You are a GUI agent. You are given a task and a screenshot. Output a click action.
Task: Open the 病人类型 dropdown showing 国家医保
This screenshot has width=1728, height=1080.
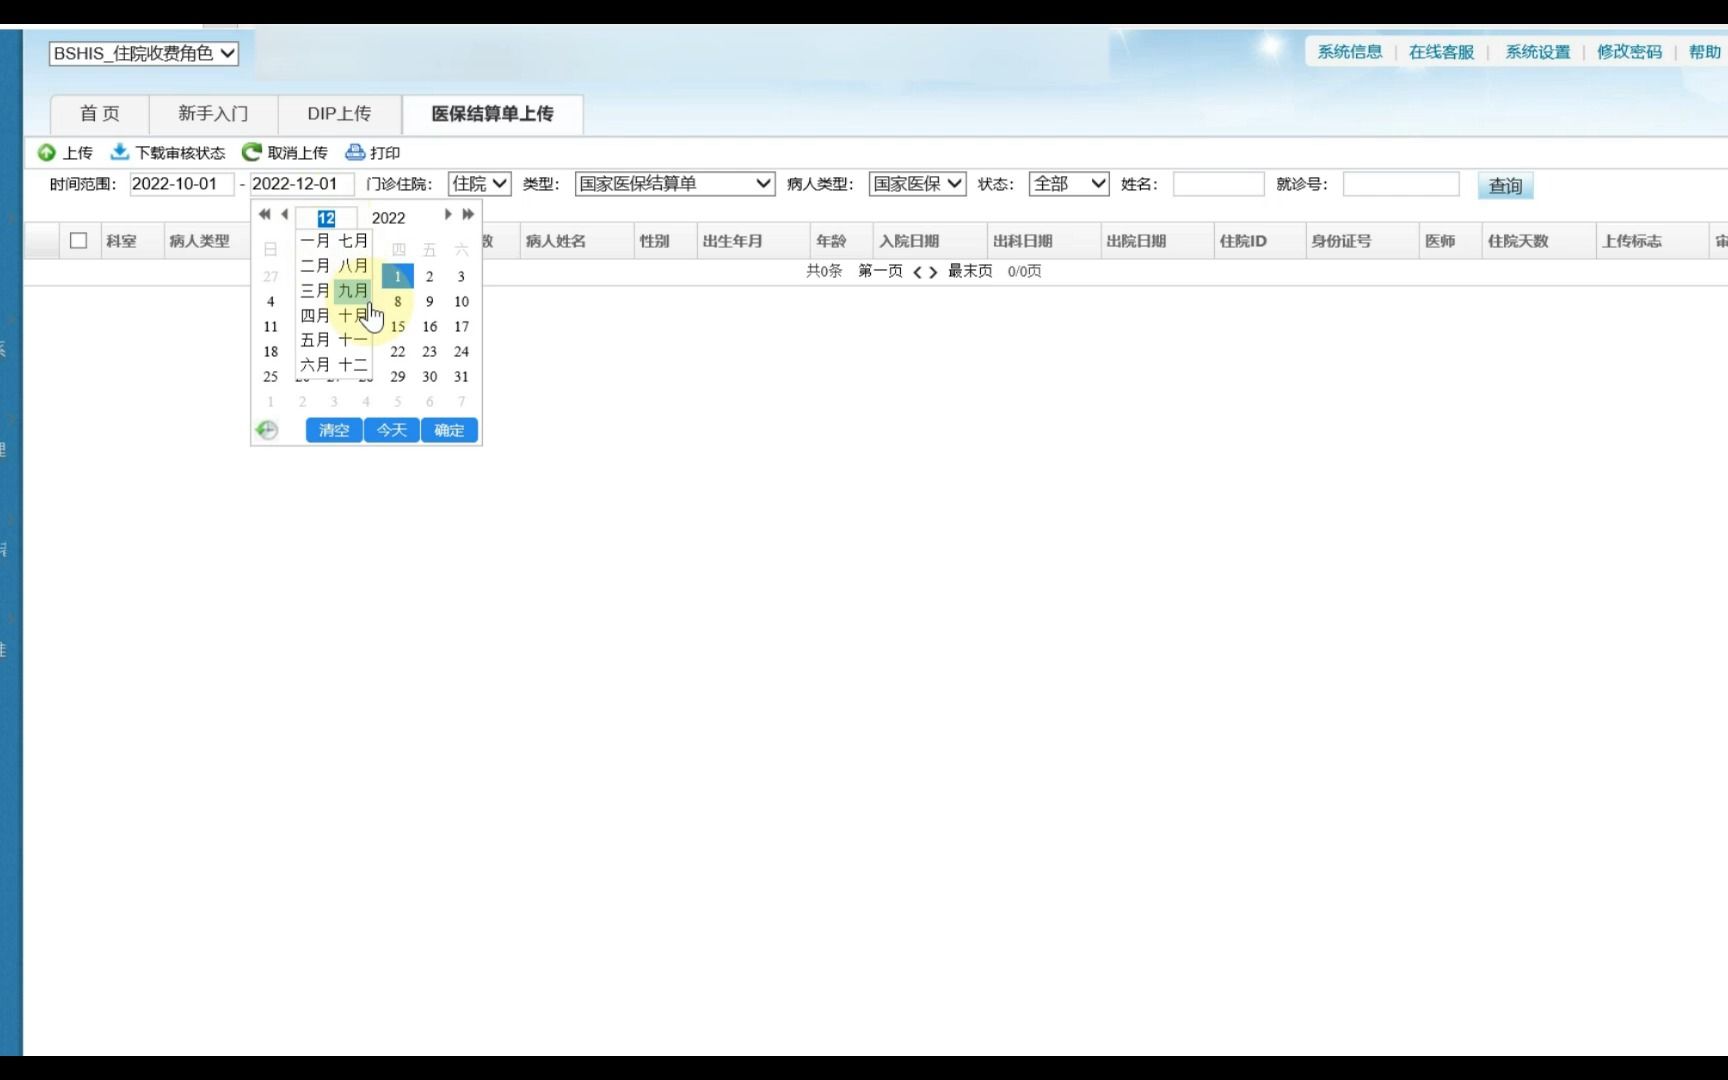tap(917, 184)
